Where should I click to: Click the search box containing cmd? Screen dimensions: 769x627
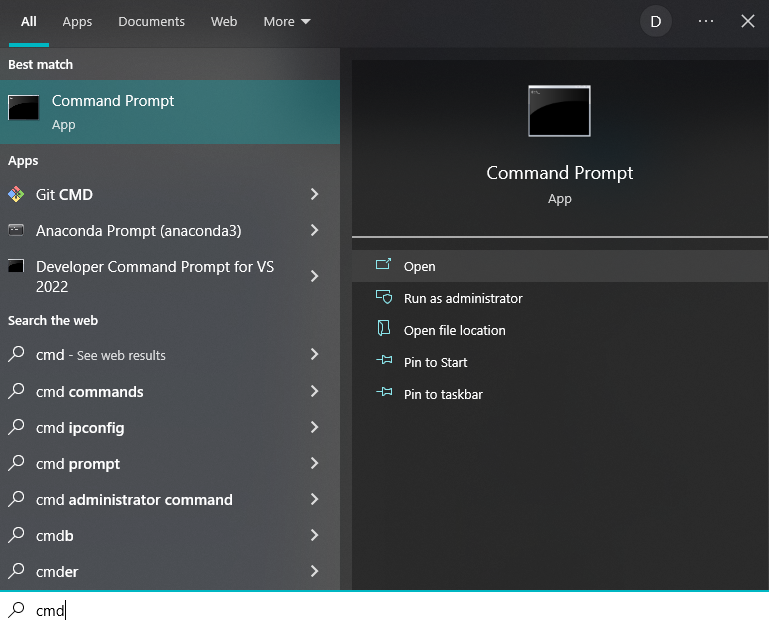tap(384, 610)
